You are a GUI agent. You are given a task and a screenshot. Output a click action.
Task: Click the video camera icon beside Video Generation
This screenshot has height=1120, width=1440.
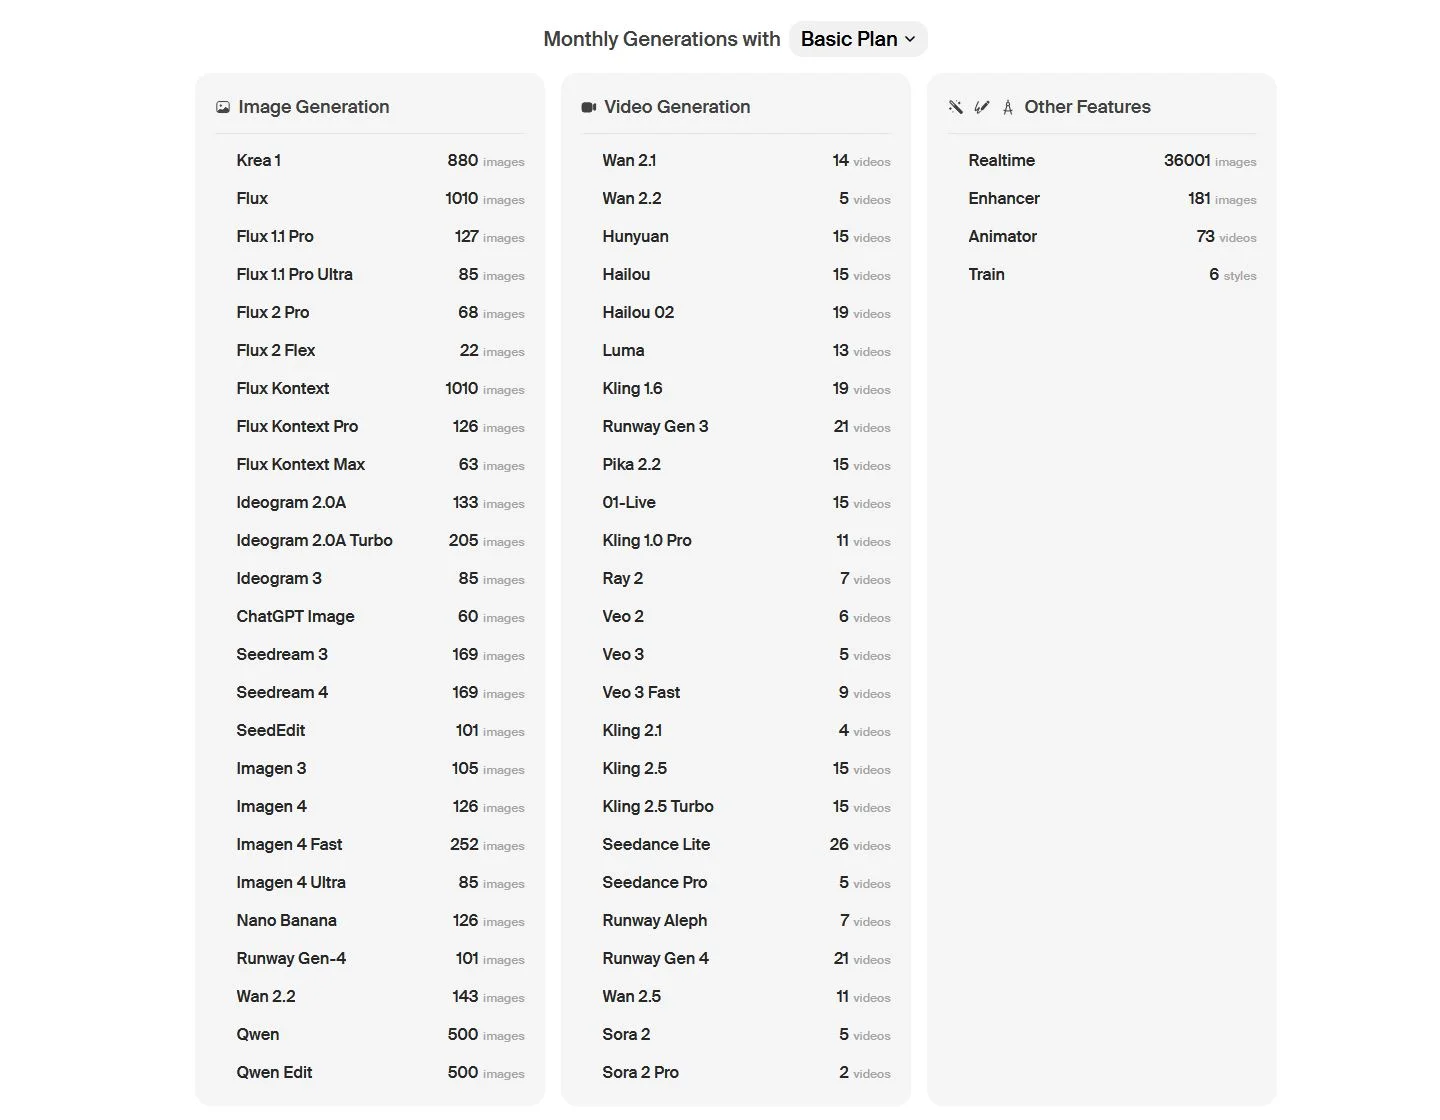coord(589,107)
